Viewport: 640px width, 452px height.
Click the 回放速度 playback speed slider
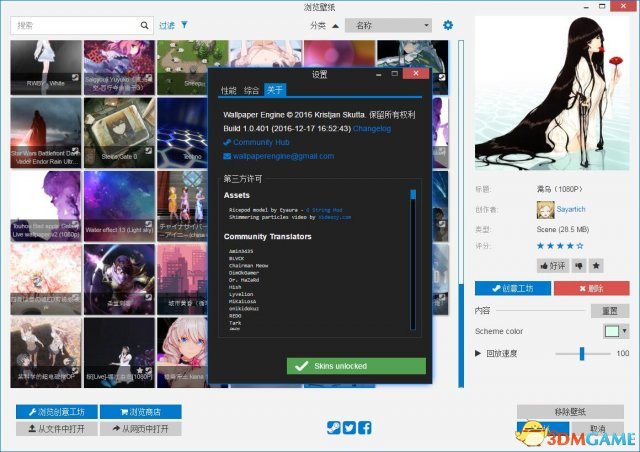(x=583, y=354)
